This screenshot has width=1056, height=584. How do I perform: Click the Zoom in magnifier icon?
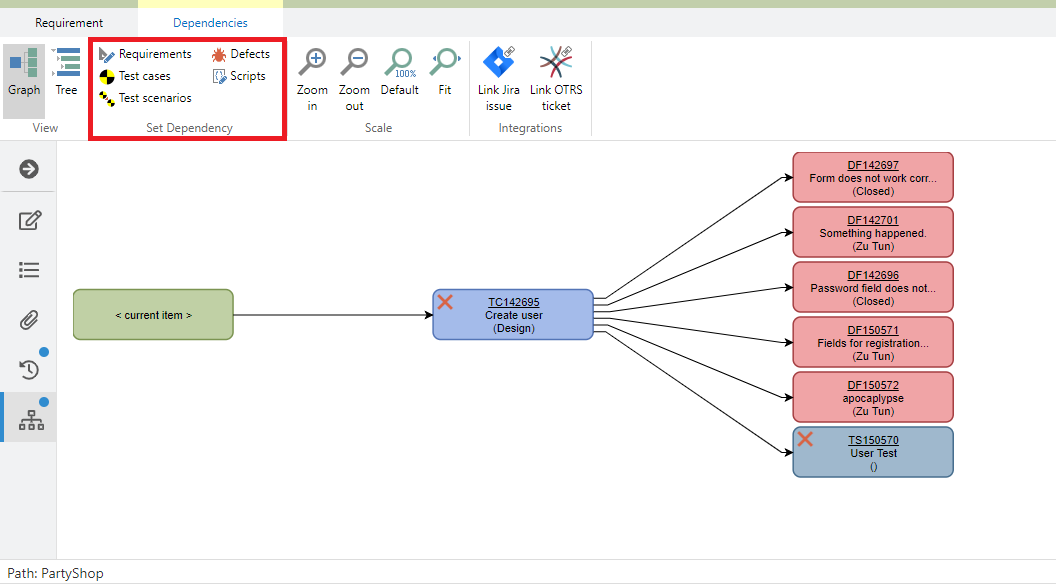pyautogui.click(x=313, y=64)
